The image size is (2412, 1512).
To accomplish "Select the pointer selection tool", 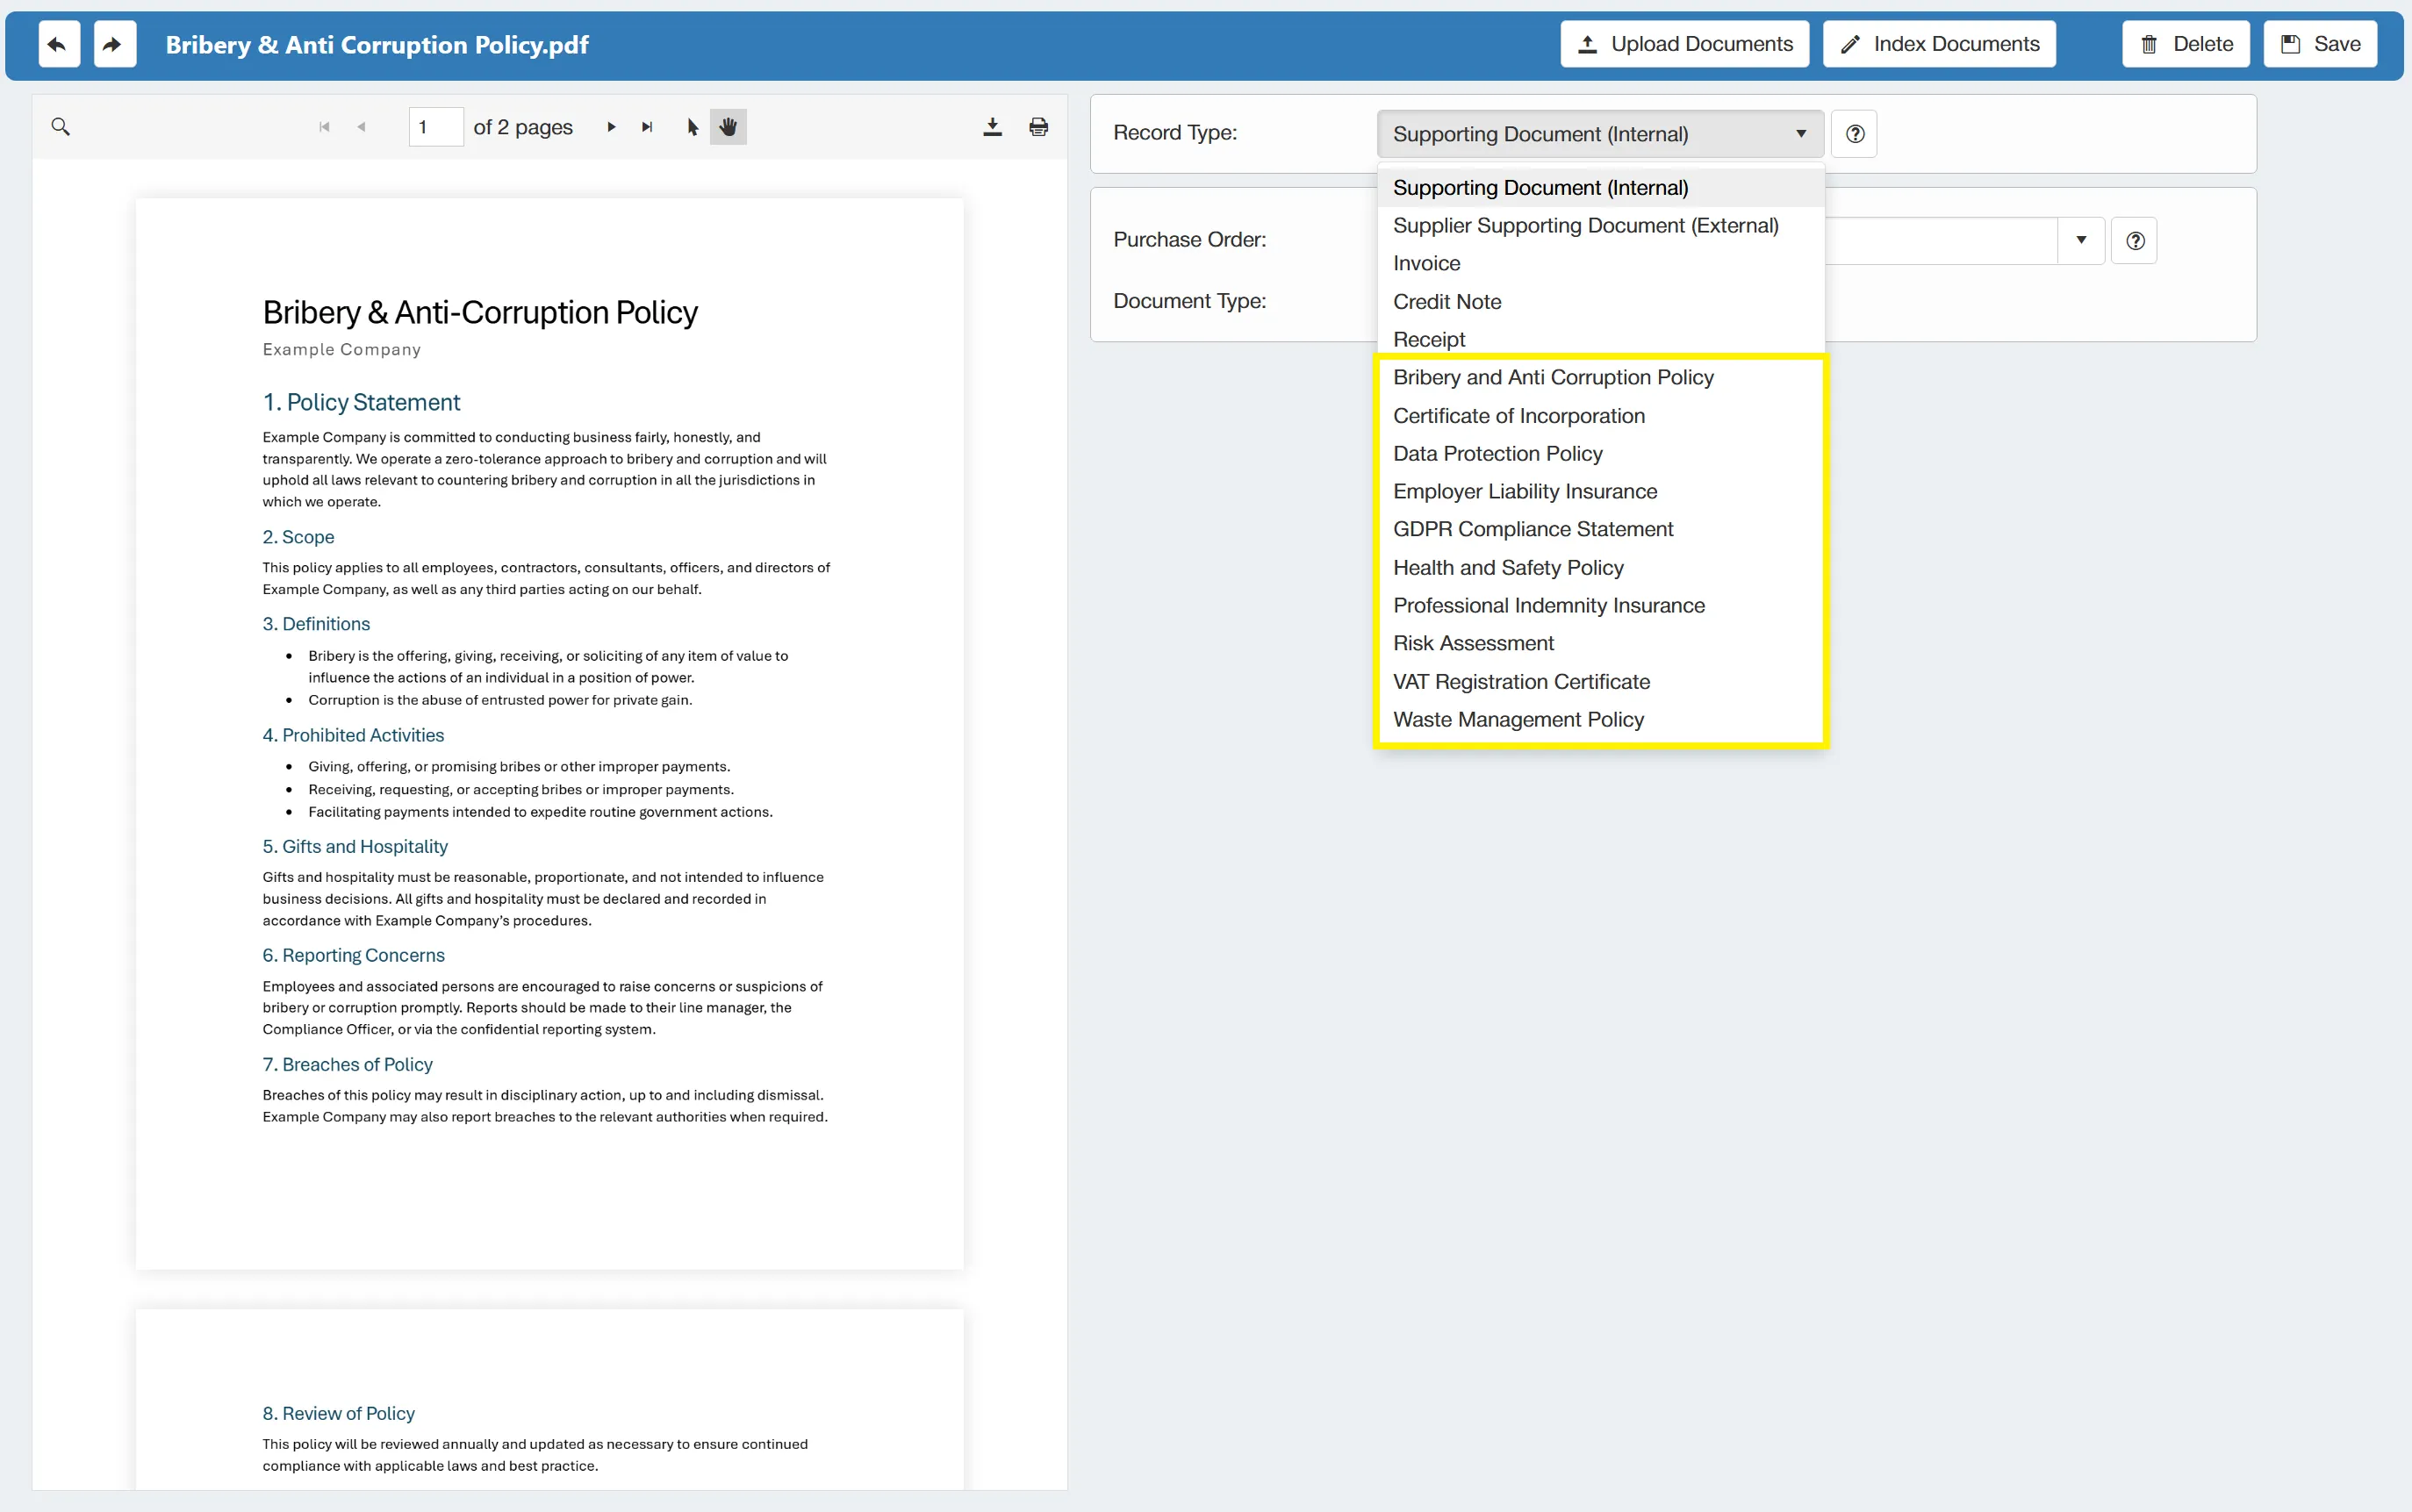I will (x=692, y=127).
